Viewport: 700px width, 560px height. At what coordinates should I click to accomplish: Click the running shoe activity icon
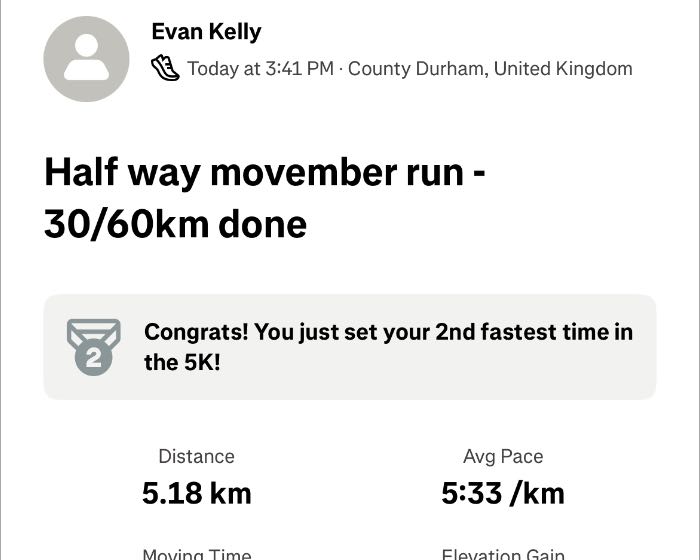(165, 69)
